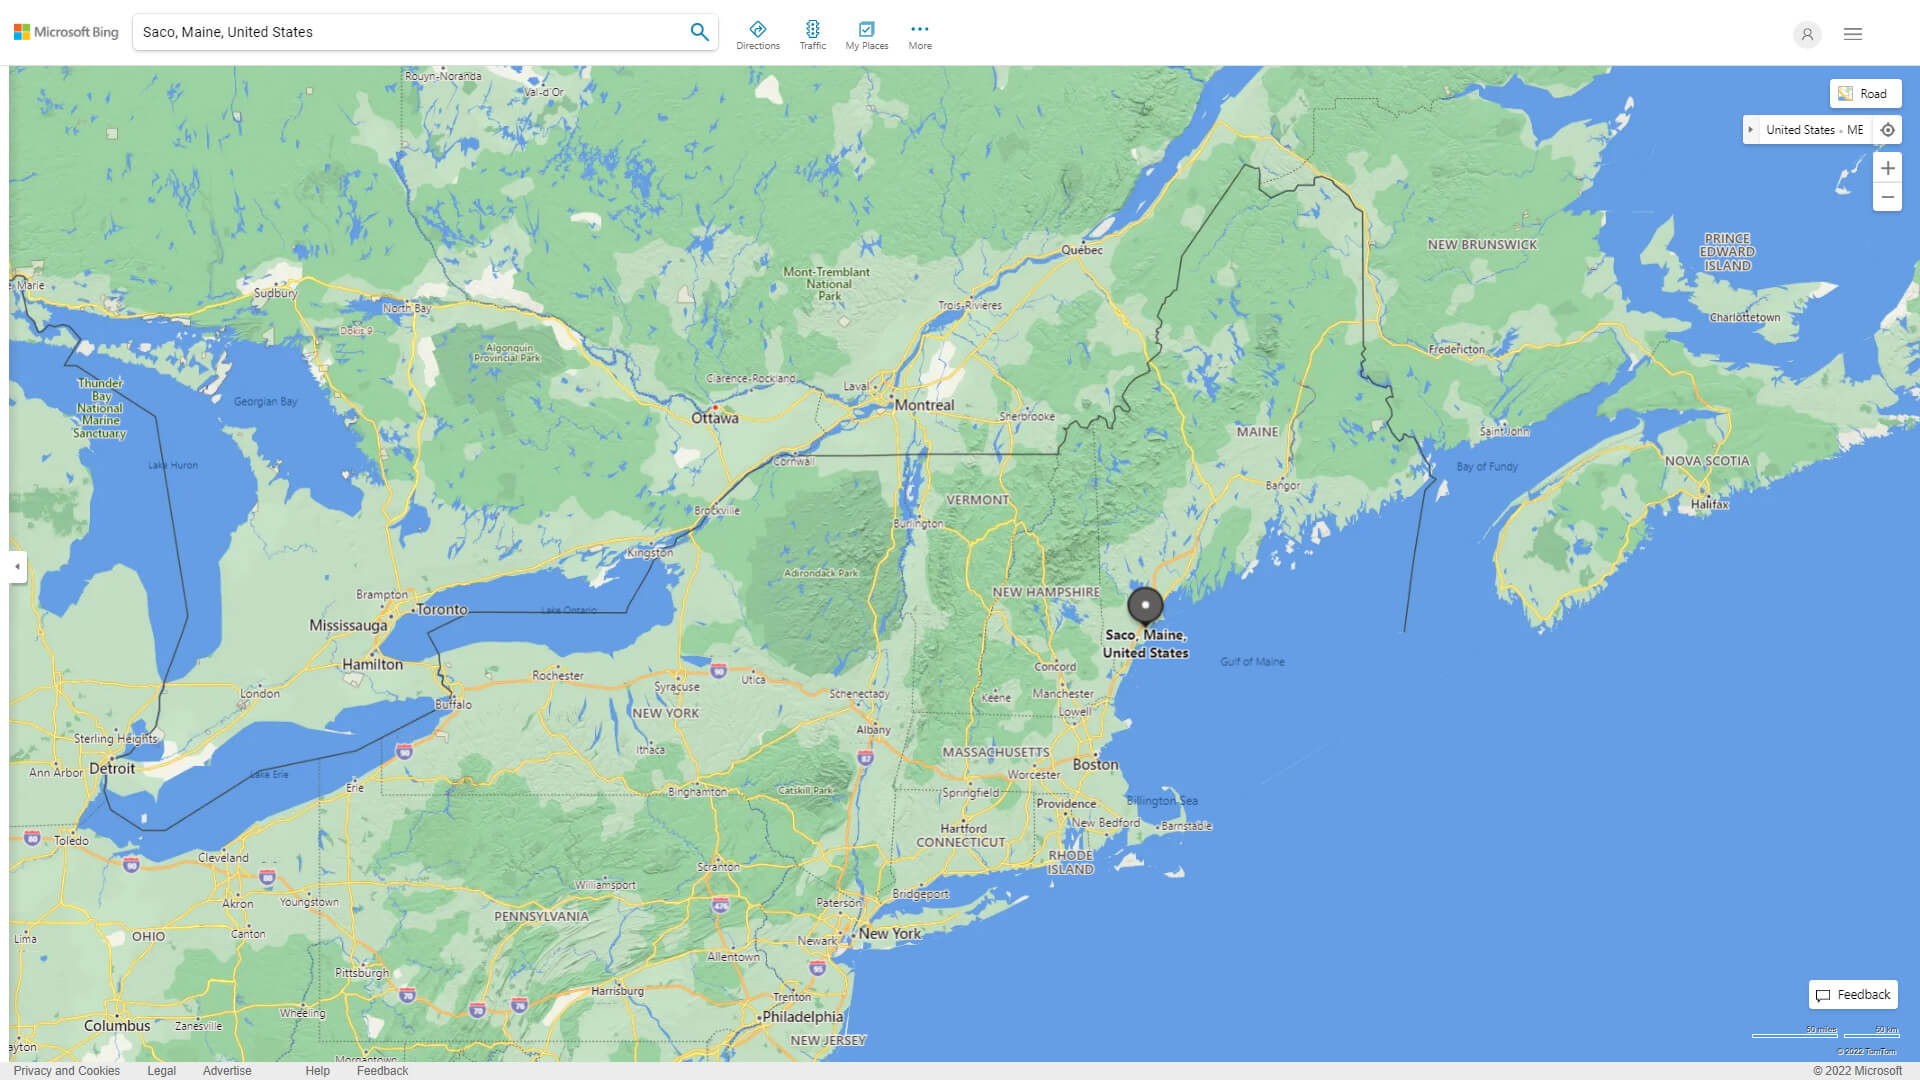Open the Help link
The image size is (1920, 1080).
(x=317, y=1070)
